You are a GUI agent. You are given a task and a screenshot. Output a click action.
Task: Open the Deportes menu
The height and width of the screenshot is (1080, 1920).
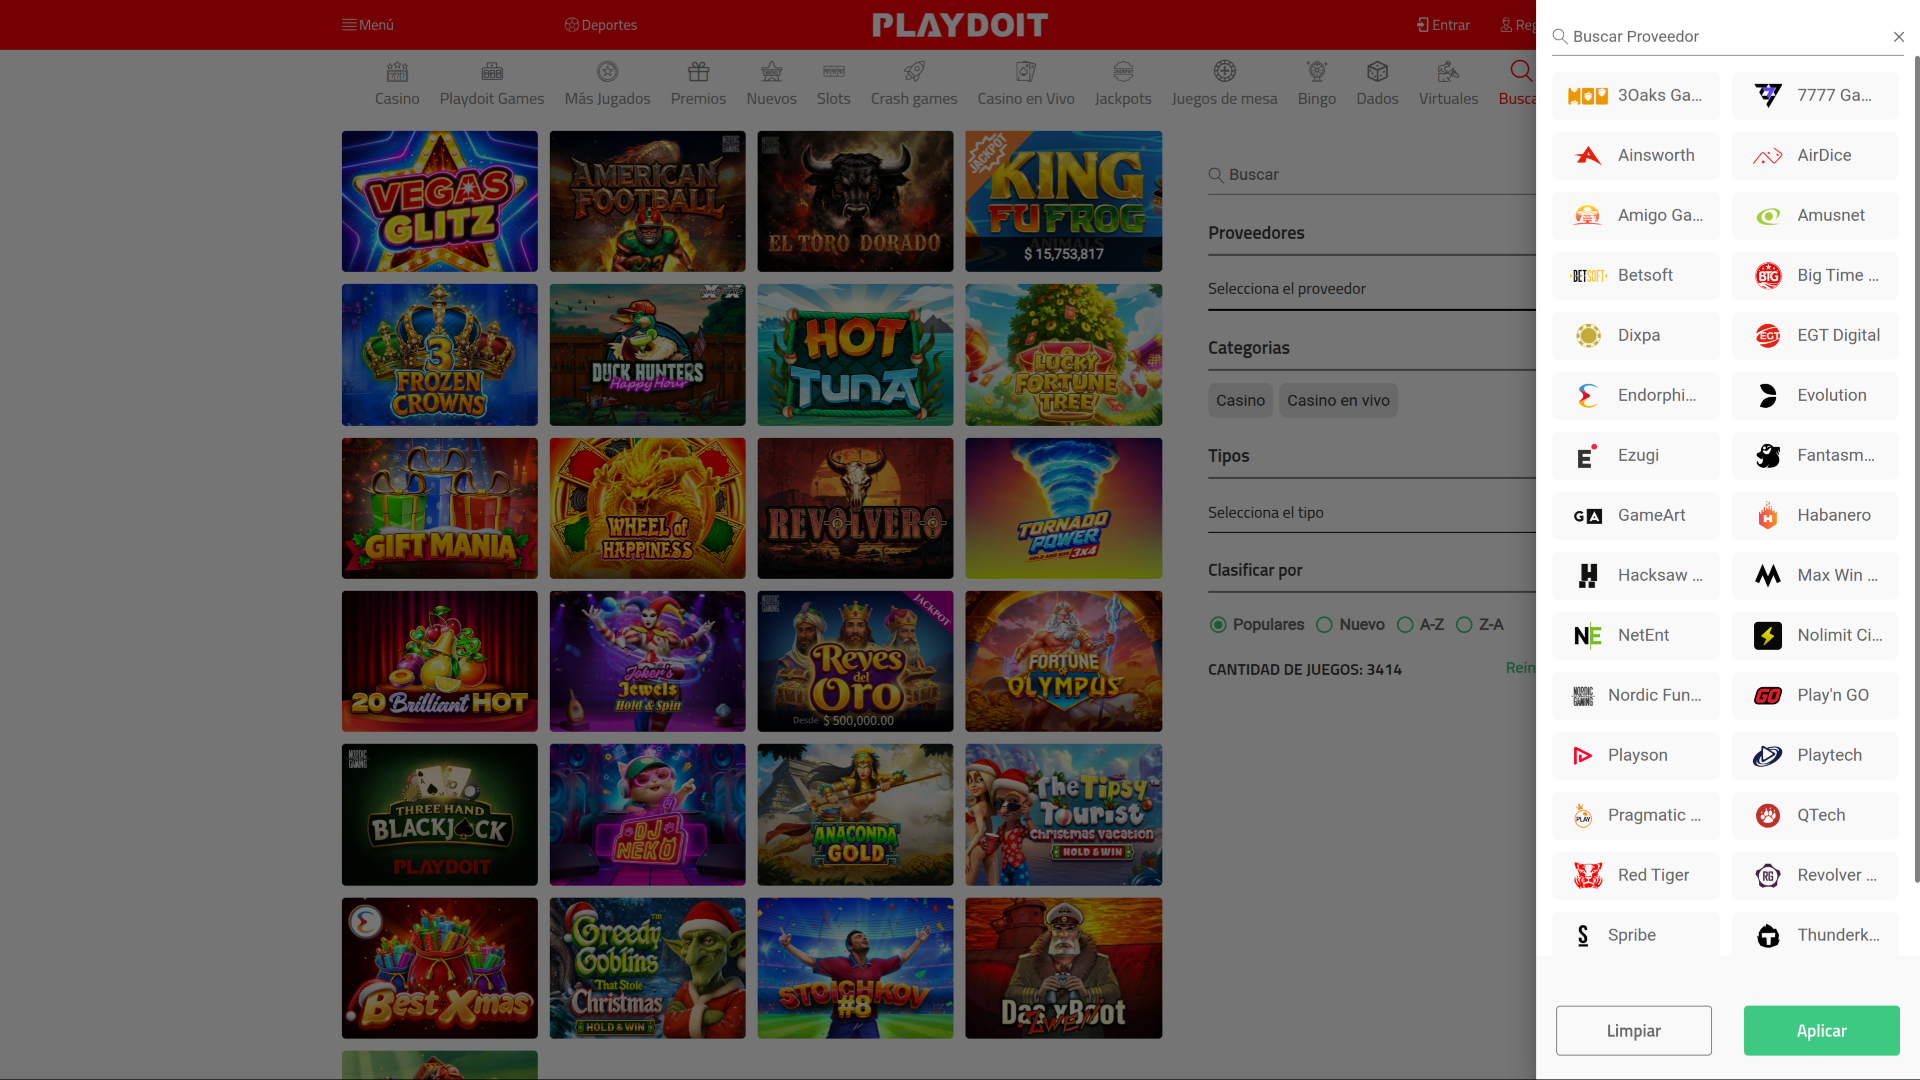click(x=600, y=25)
